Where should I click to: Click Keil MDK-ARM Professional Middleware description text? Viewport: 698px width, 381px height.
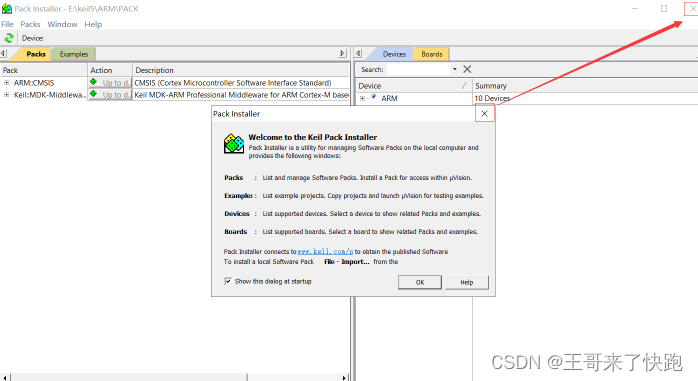point(241,94)
